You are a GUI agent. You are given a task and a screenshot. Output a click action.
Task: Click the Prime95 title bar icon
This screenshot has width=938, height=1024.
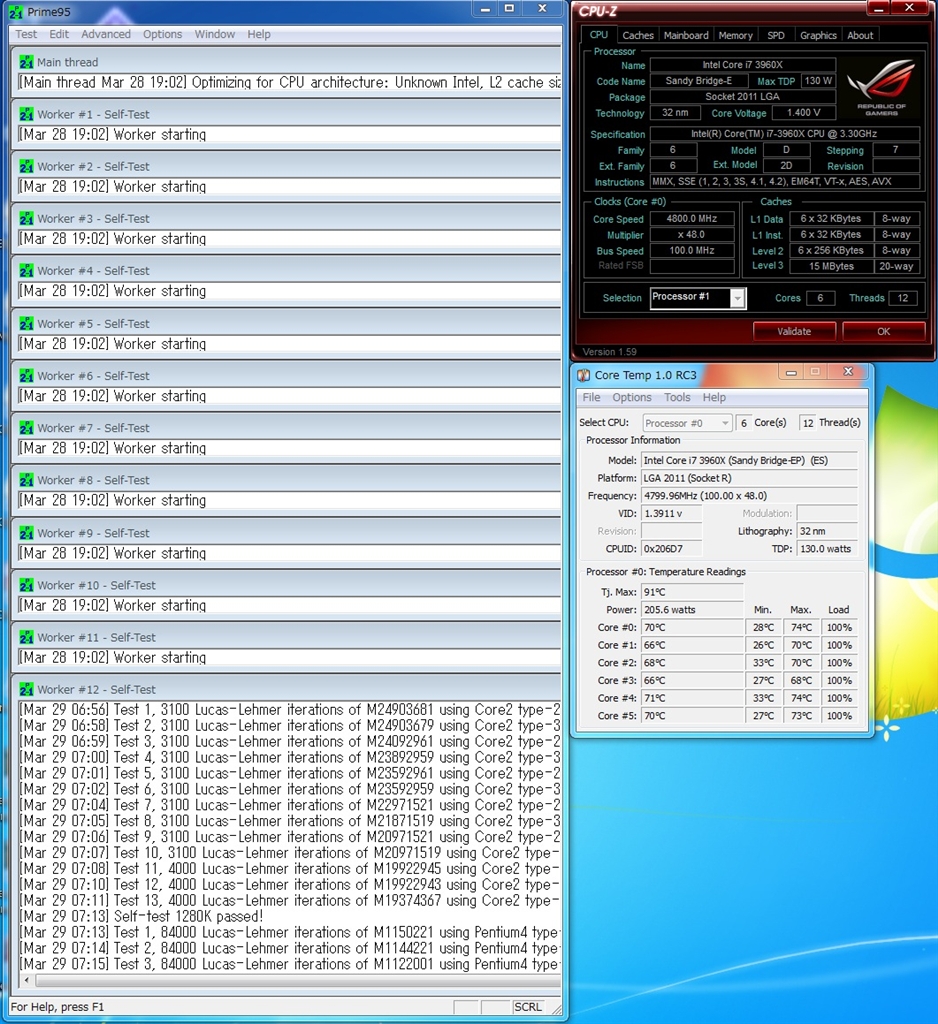(16, 10)
